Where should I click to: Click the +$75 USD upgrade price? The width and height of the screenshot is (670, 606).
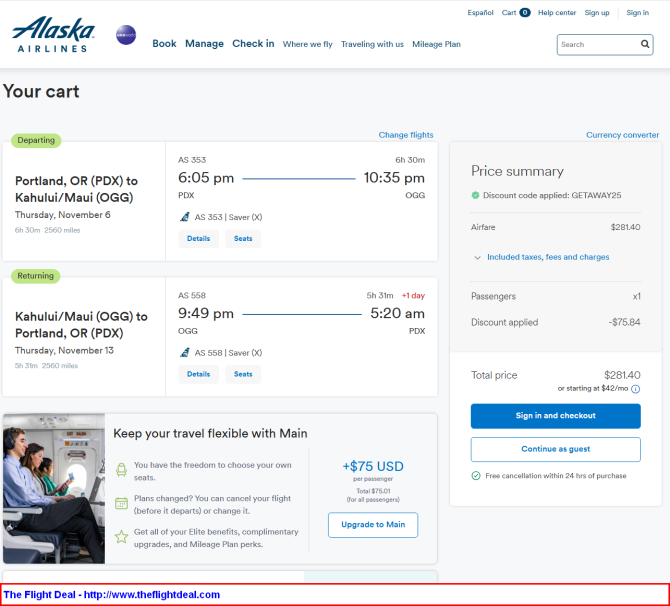[x=373, y=466]
